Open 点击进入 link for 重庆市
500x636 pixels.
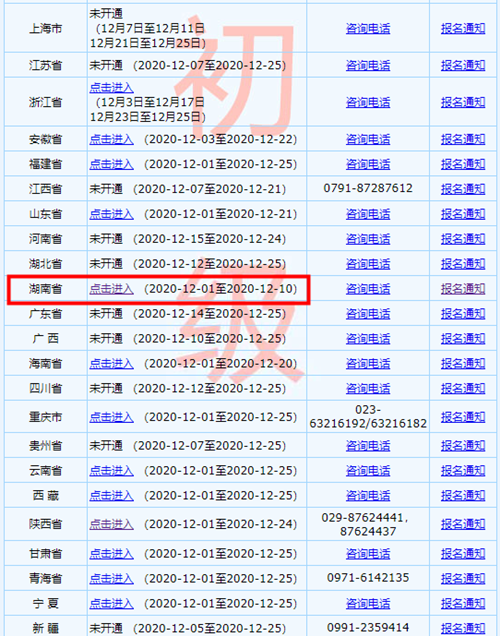click(x=112, y=417)
